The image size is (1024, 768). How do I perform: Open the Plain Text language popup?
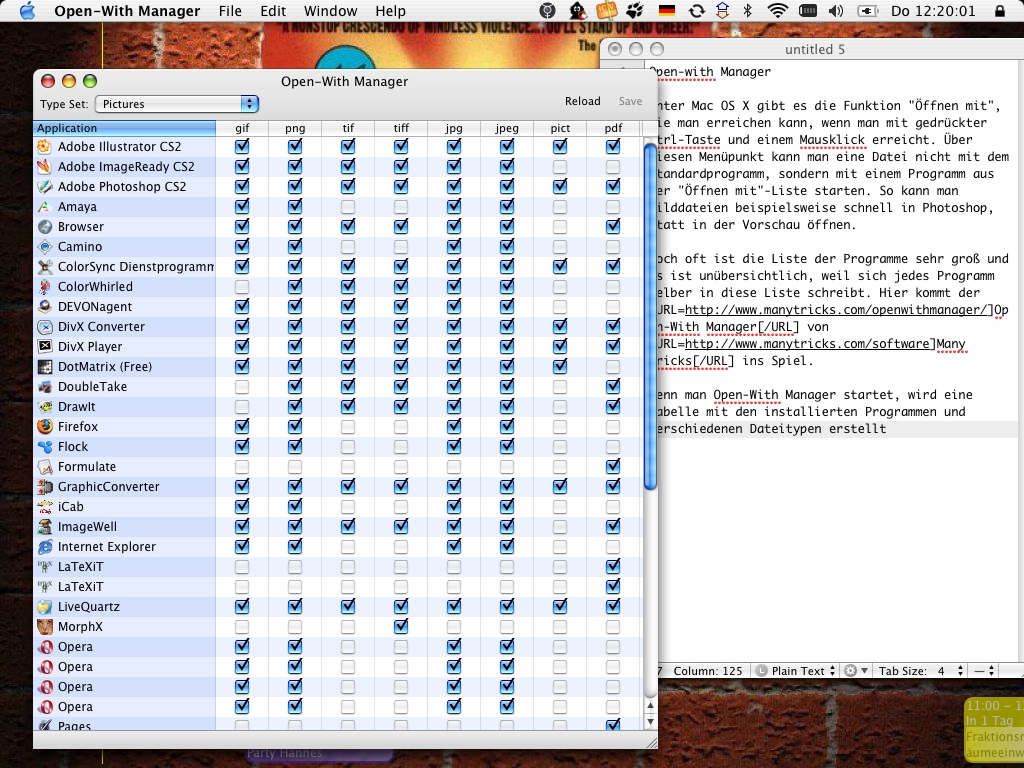(x=795, y=671)
